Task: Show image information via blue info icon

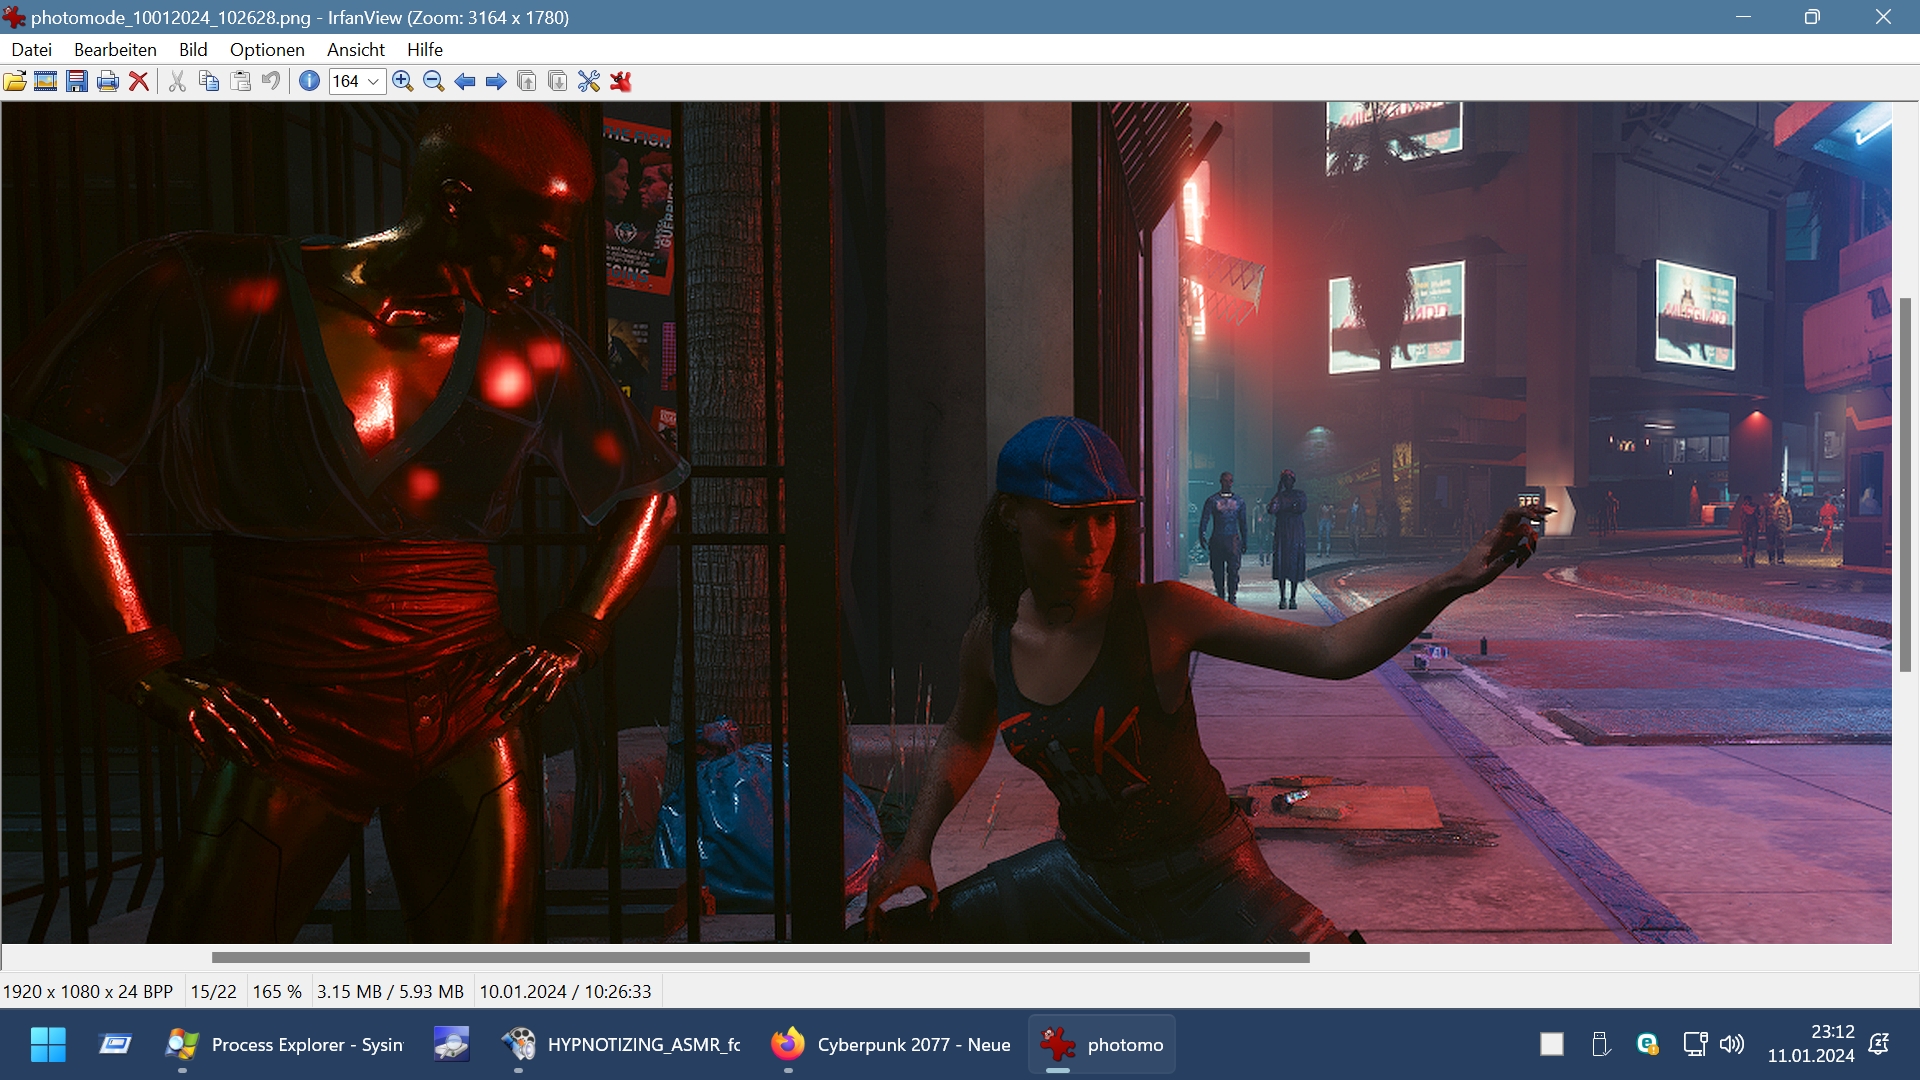Action: (310, 81)
